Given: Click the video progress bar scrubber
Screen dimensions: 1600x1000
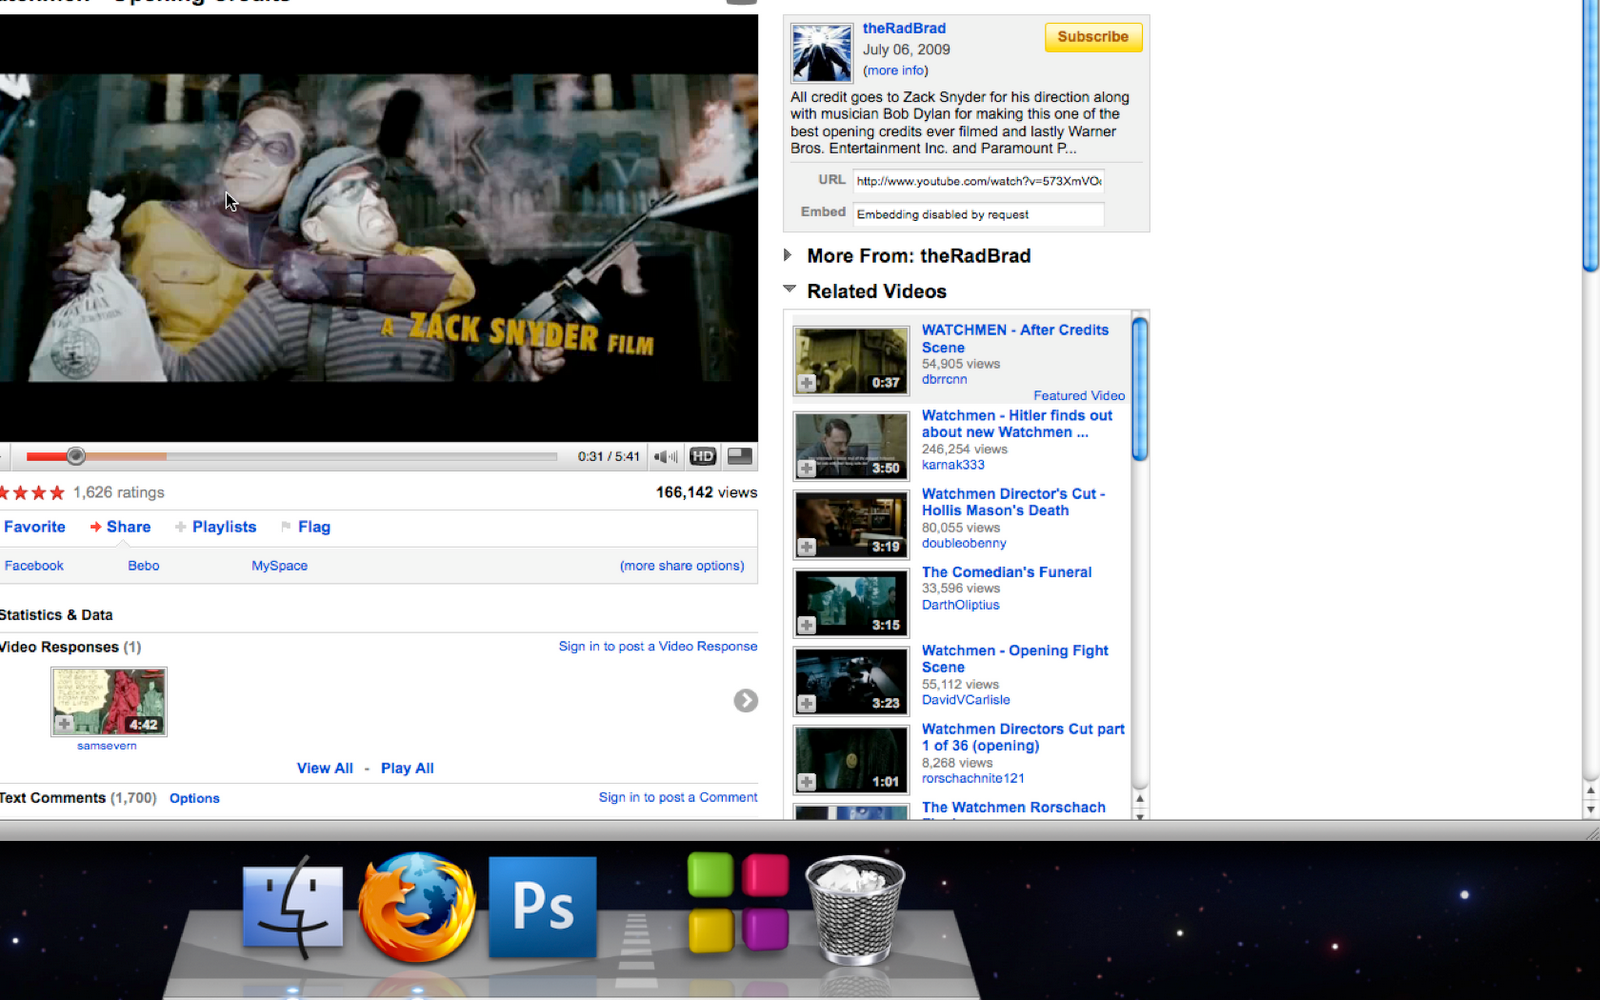Looking at the screenshot, I should (x=76, y=457).
